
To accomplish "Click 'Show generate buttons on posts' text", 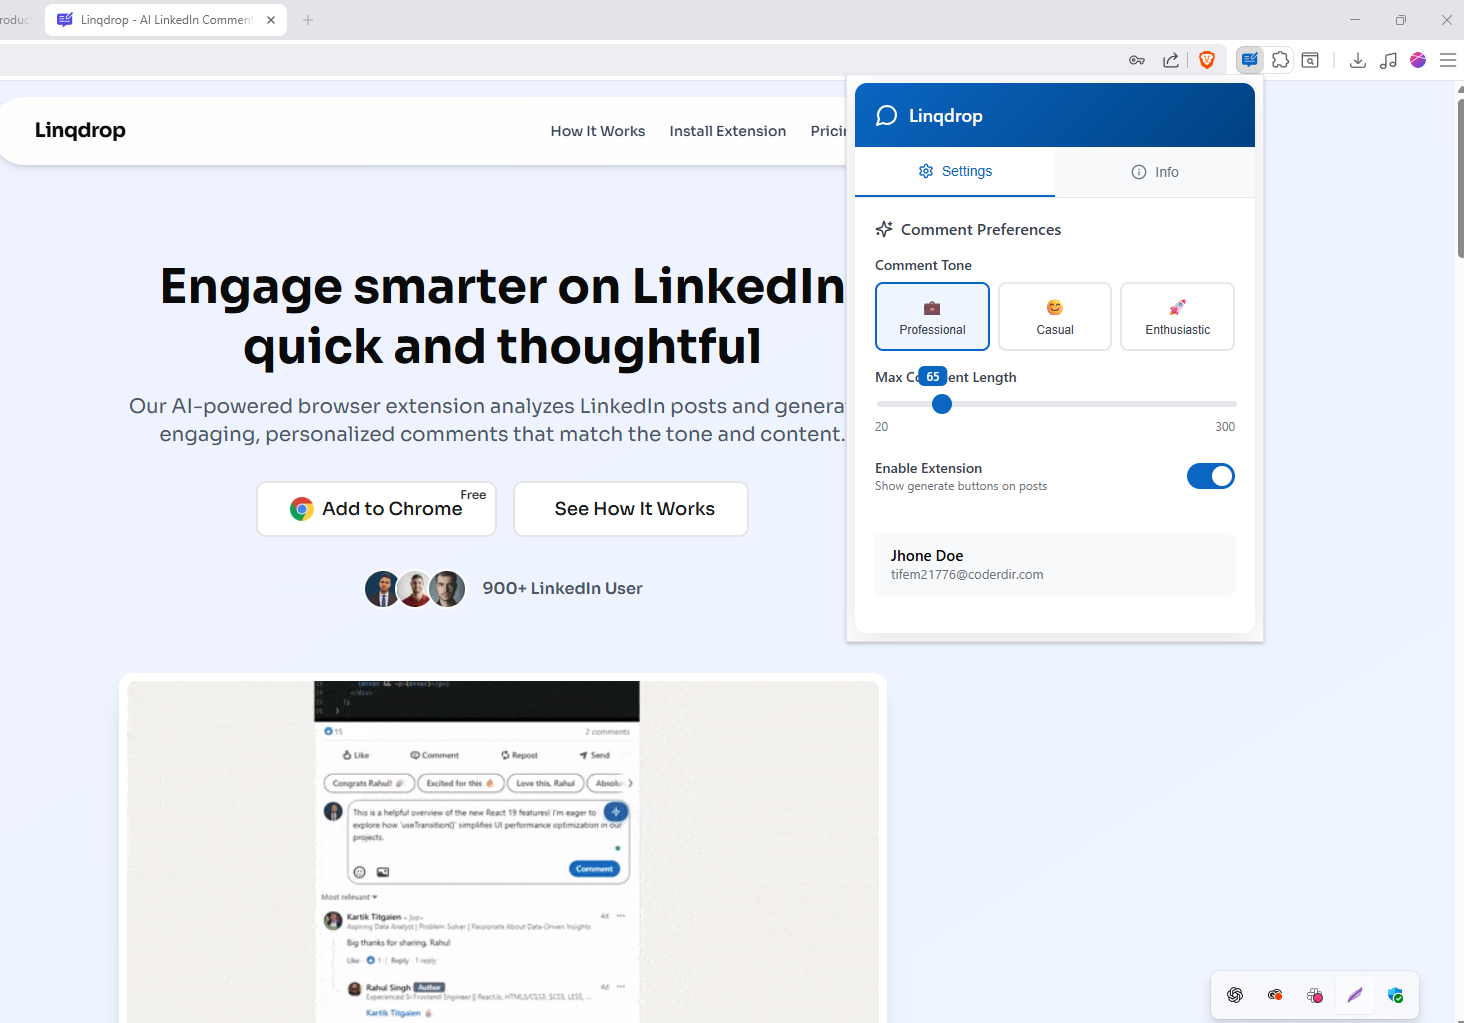I will point(961,486).
